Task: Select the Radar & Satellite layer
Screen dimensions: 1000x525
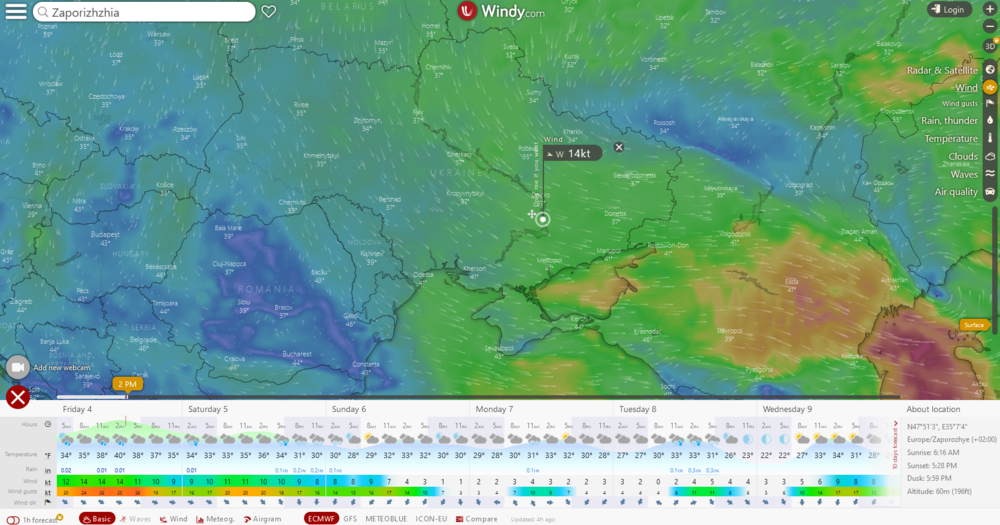Action: [x=990, y=70]
